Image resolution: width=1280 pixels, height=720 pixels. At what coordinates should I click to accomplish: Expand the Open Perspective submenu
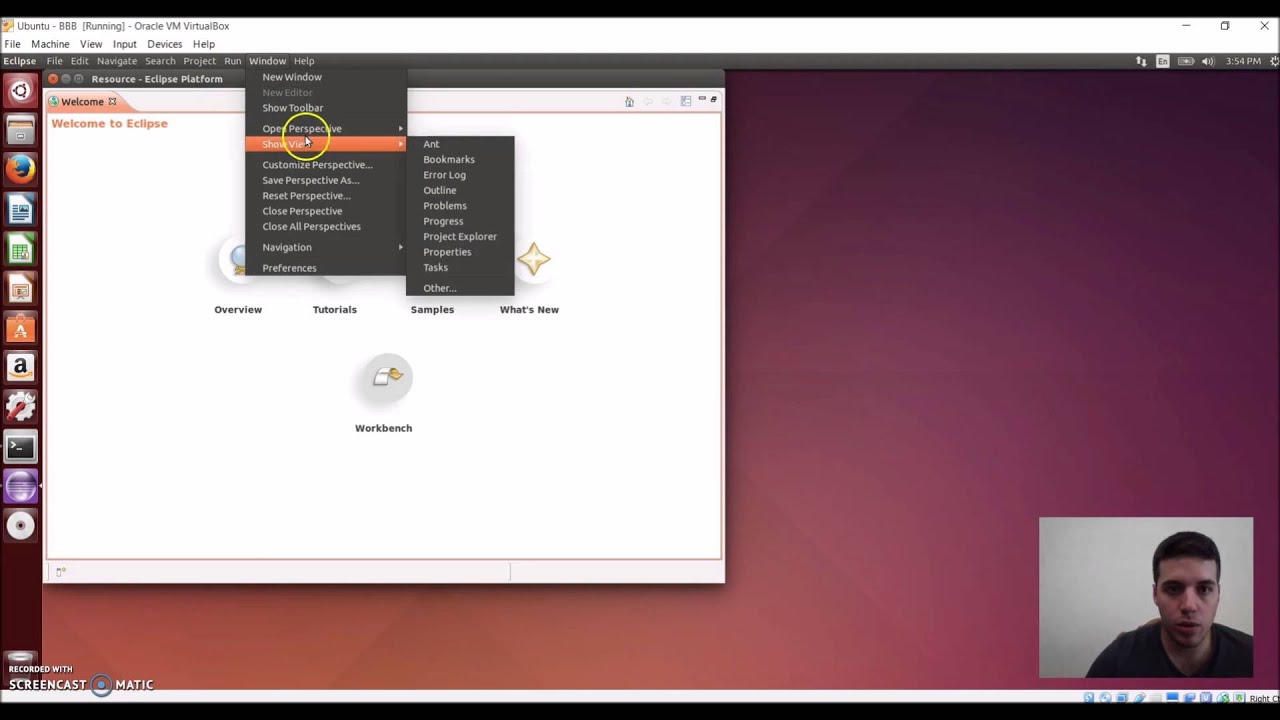326,128
